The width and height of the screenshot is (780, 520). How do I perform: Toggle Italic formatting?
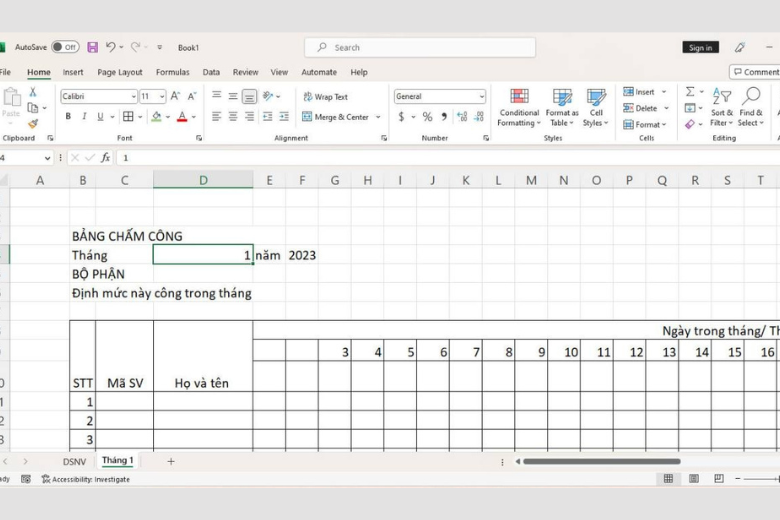pyautogui.click(x=84, y=116)
